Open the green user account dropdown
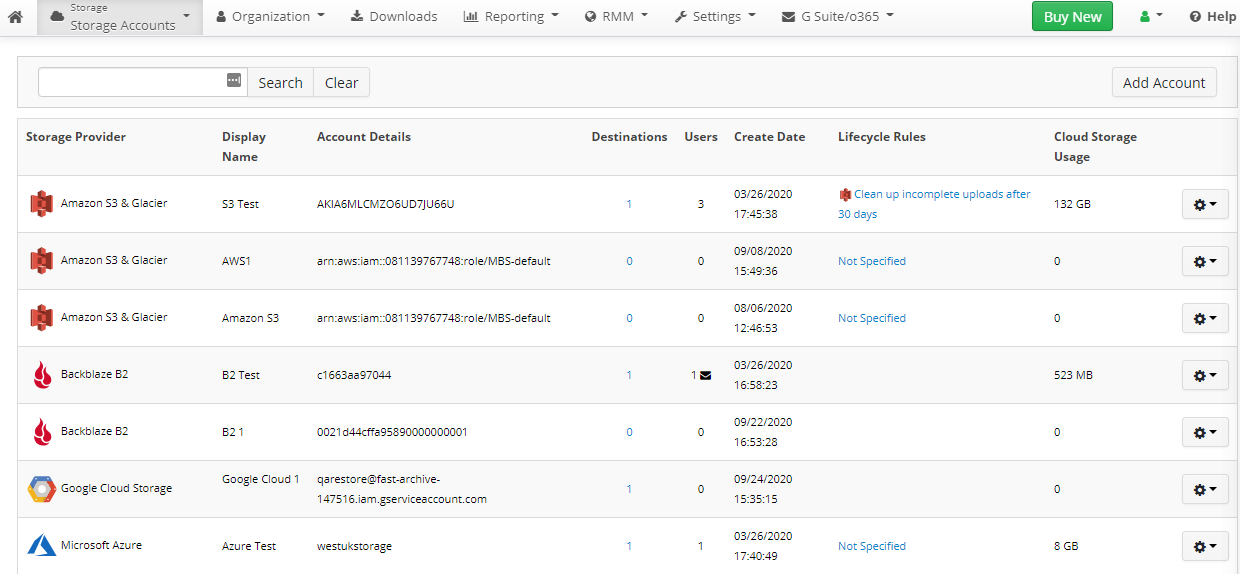 click(1151, 17)
